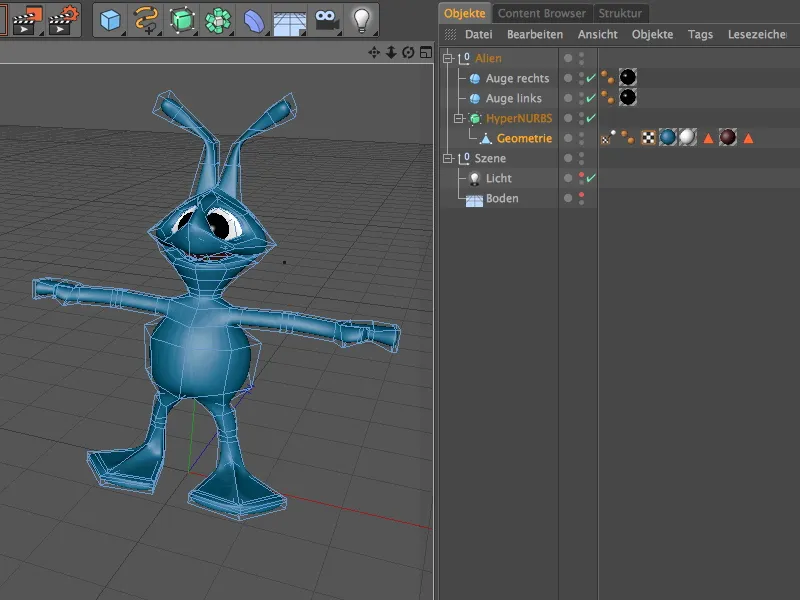Add a floor environment object
Image resolution: width=800 pixels, height=600 pixels.
289,23
